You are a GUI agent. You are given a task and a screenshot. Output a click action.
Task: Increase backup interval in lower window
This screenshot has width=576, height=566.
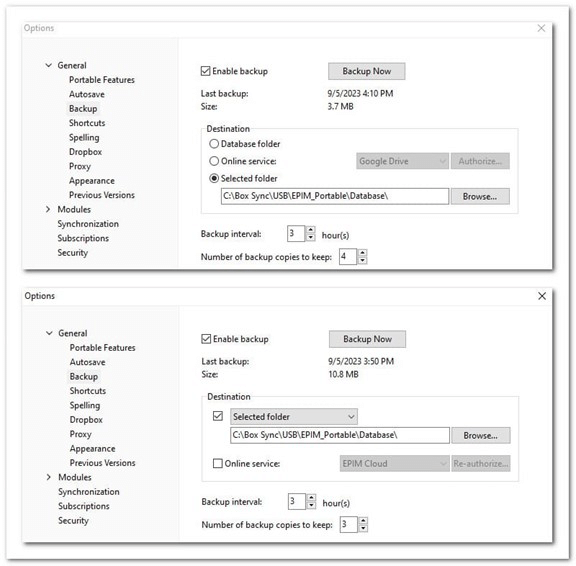312,498
